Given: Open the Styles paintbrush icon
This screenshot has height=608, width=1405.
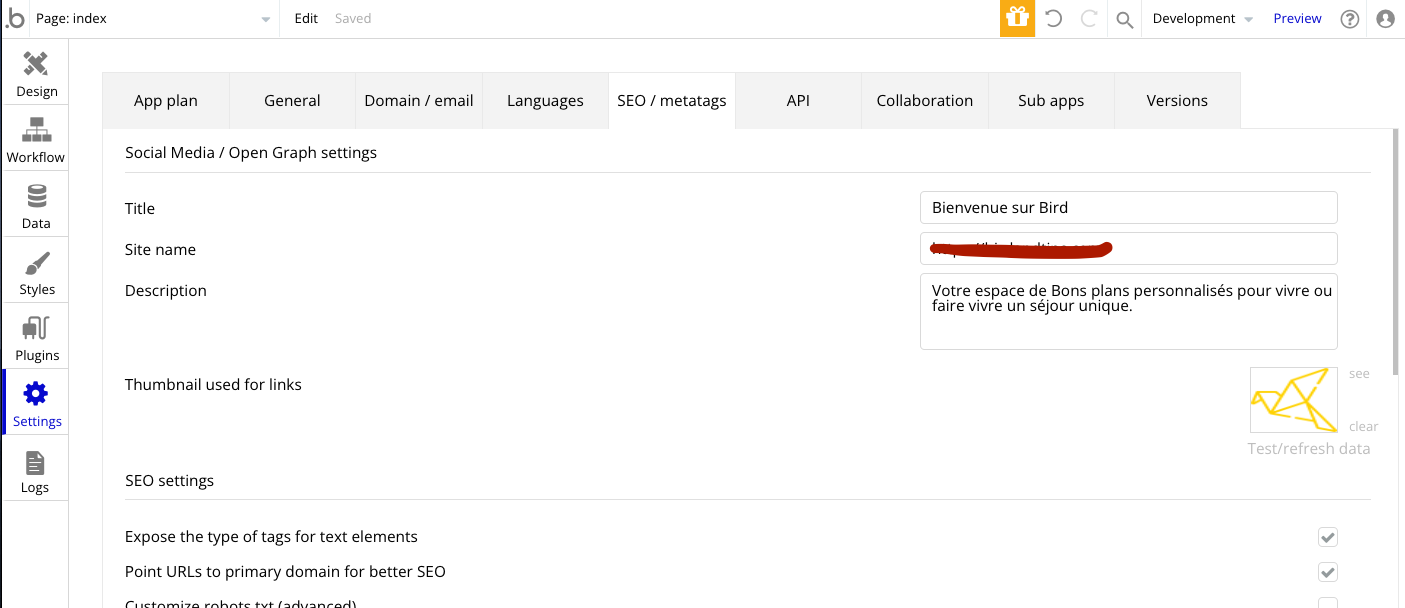Looking at the screenshot, I should pos(36,271).
